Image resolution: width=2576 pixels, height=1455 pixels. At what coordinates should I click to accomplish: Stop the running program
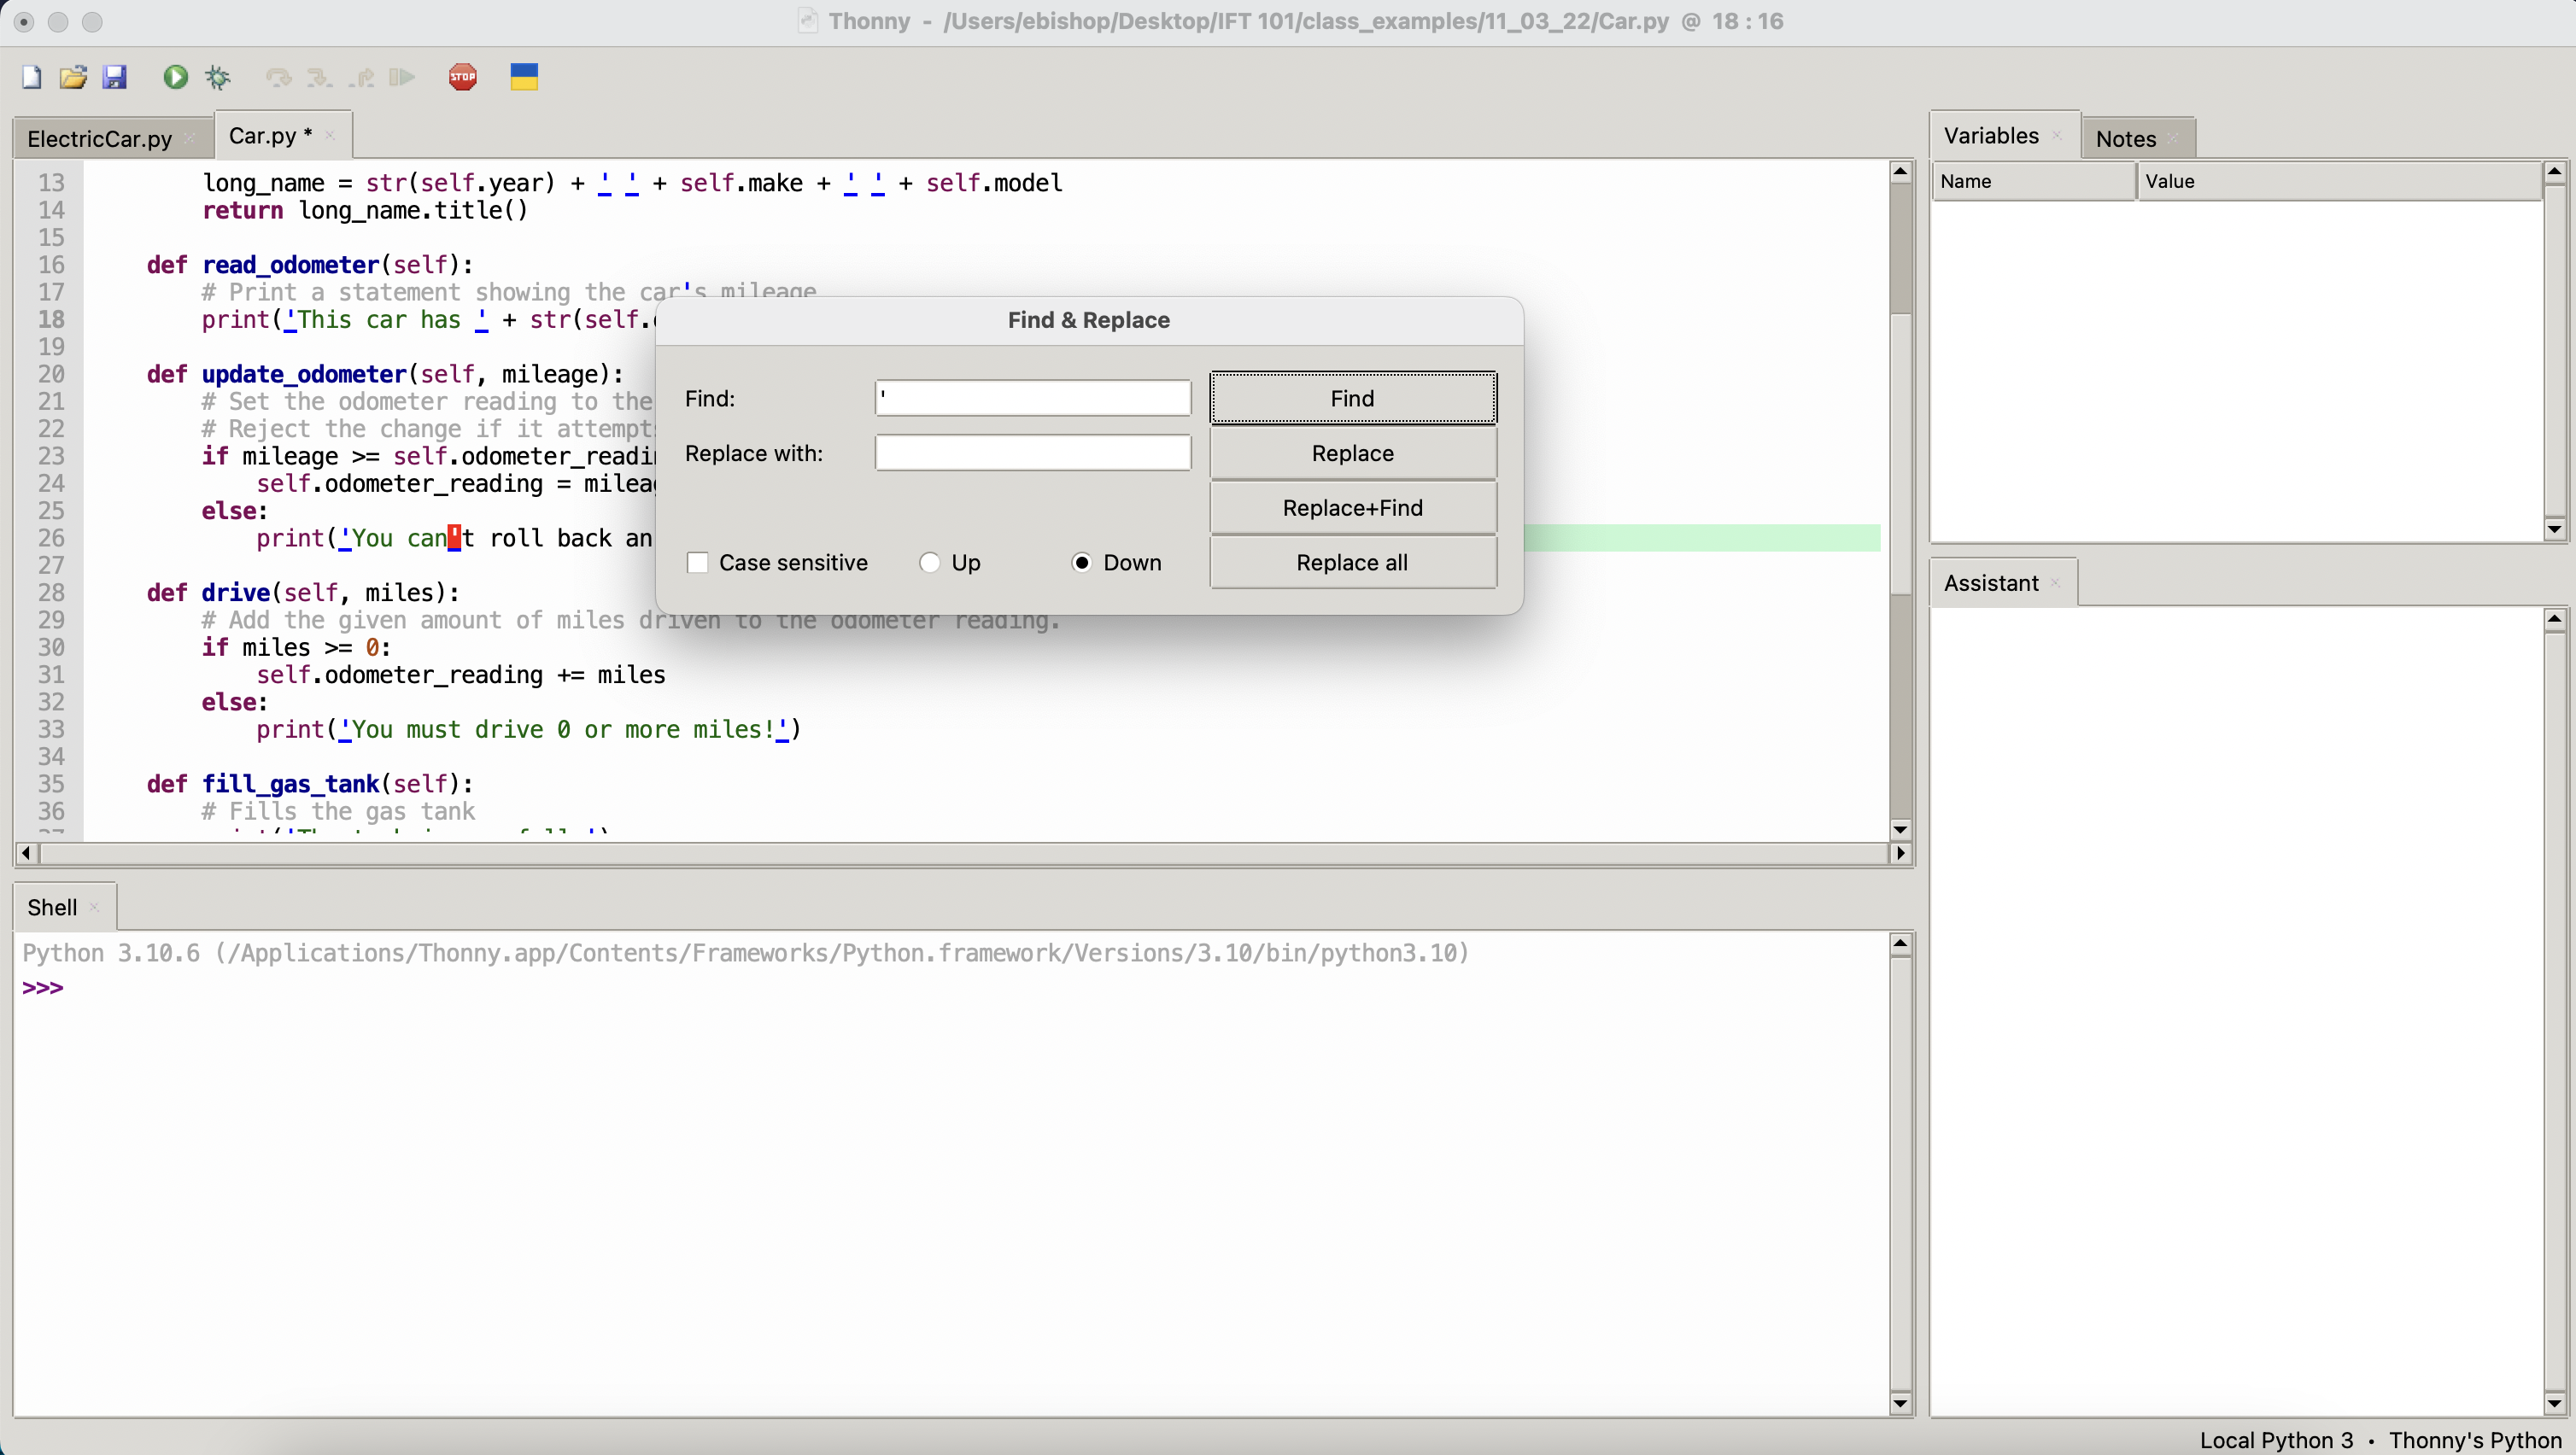pyautogui.click(x=462, y=77)
